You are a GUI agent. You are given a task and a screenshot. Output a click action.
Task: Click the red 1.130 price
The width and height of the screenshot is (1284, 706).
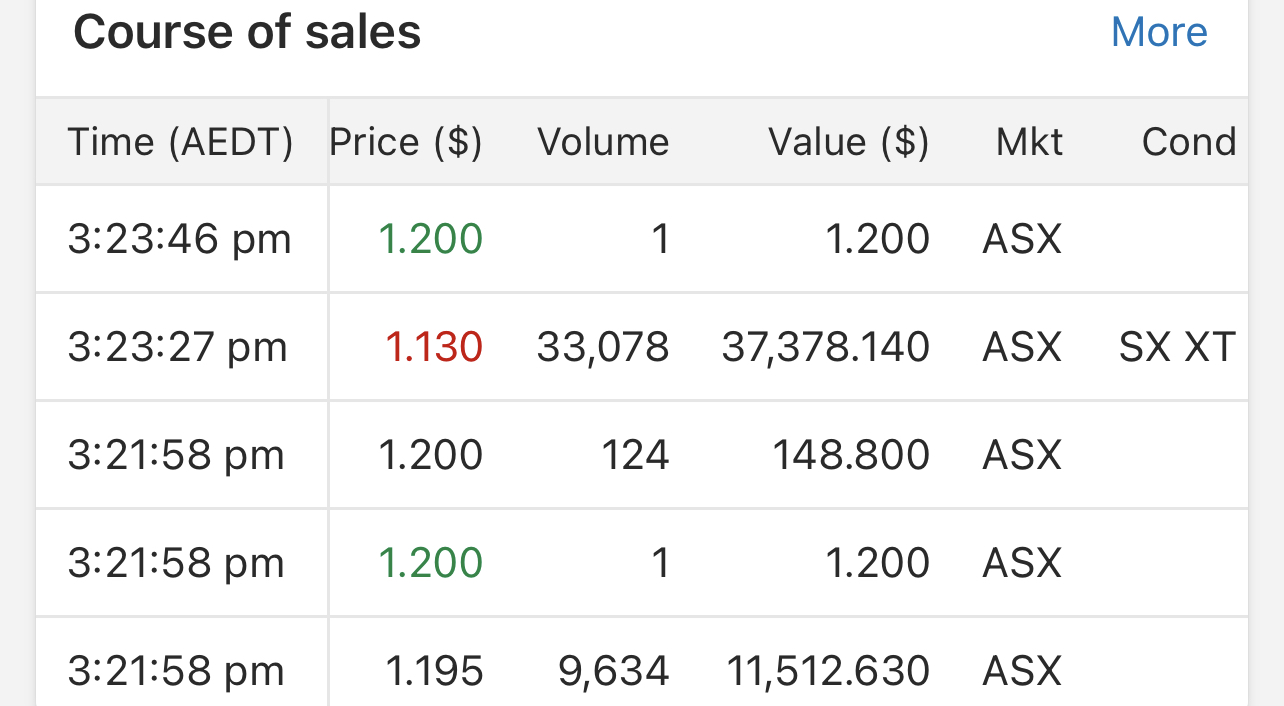tap(434, 347)
